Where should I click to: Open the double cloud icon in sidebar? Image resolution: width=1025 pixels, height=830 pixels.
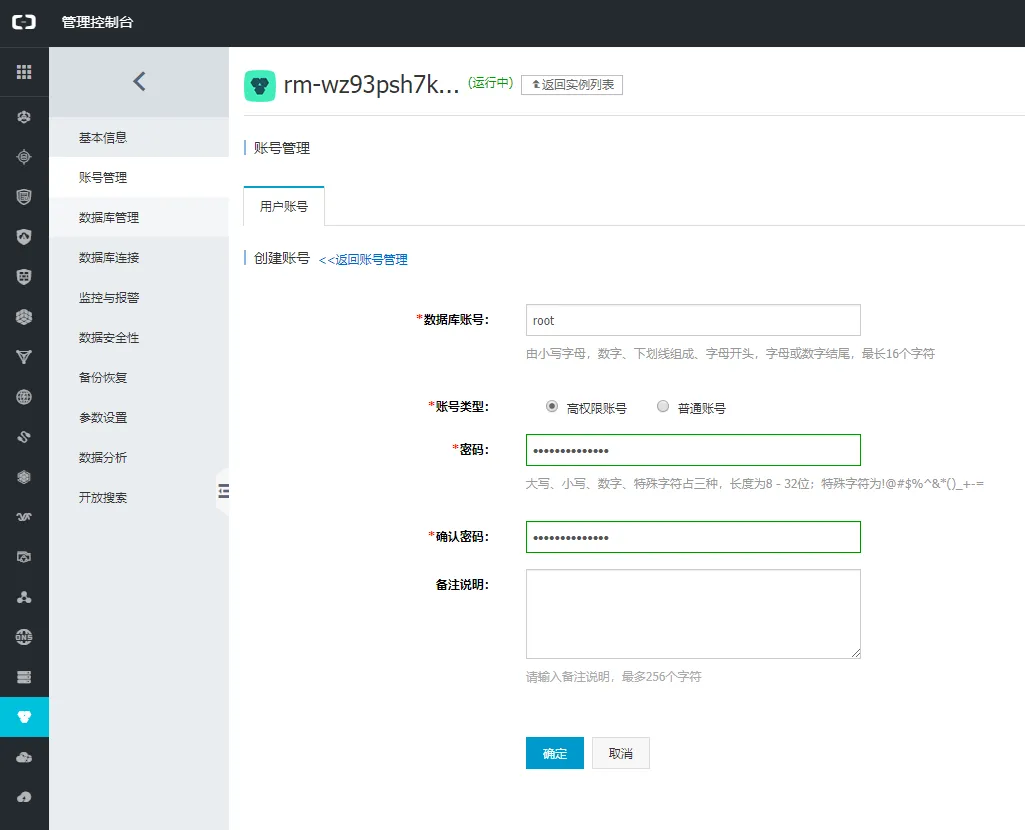[24, 757]
